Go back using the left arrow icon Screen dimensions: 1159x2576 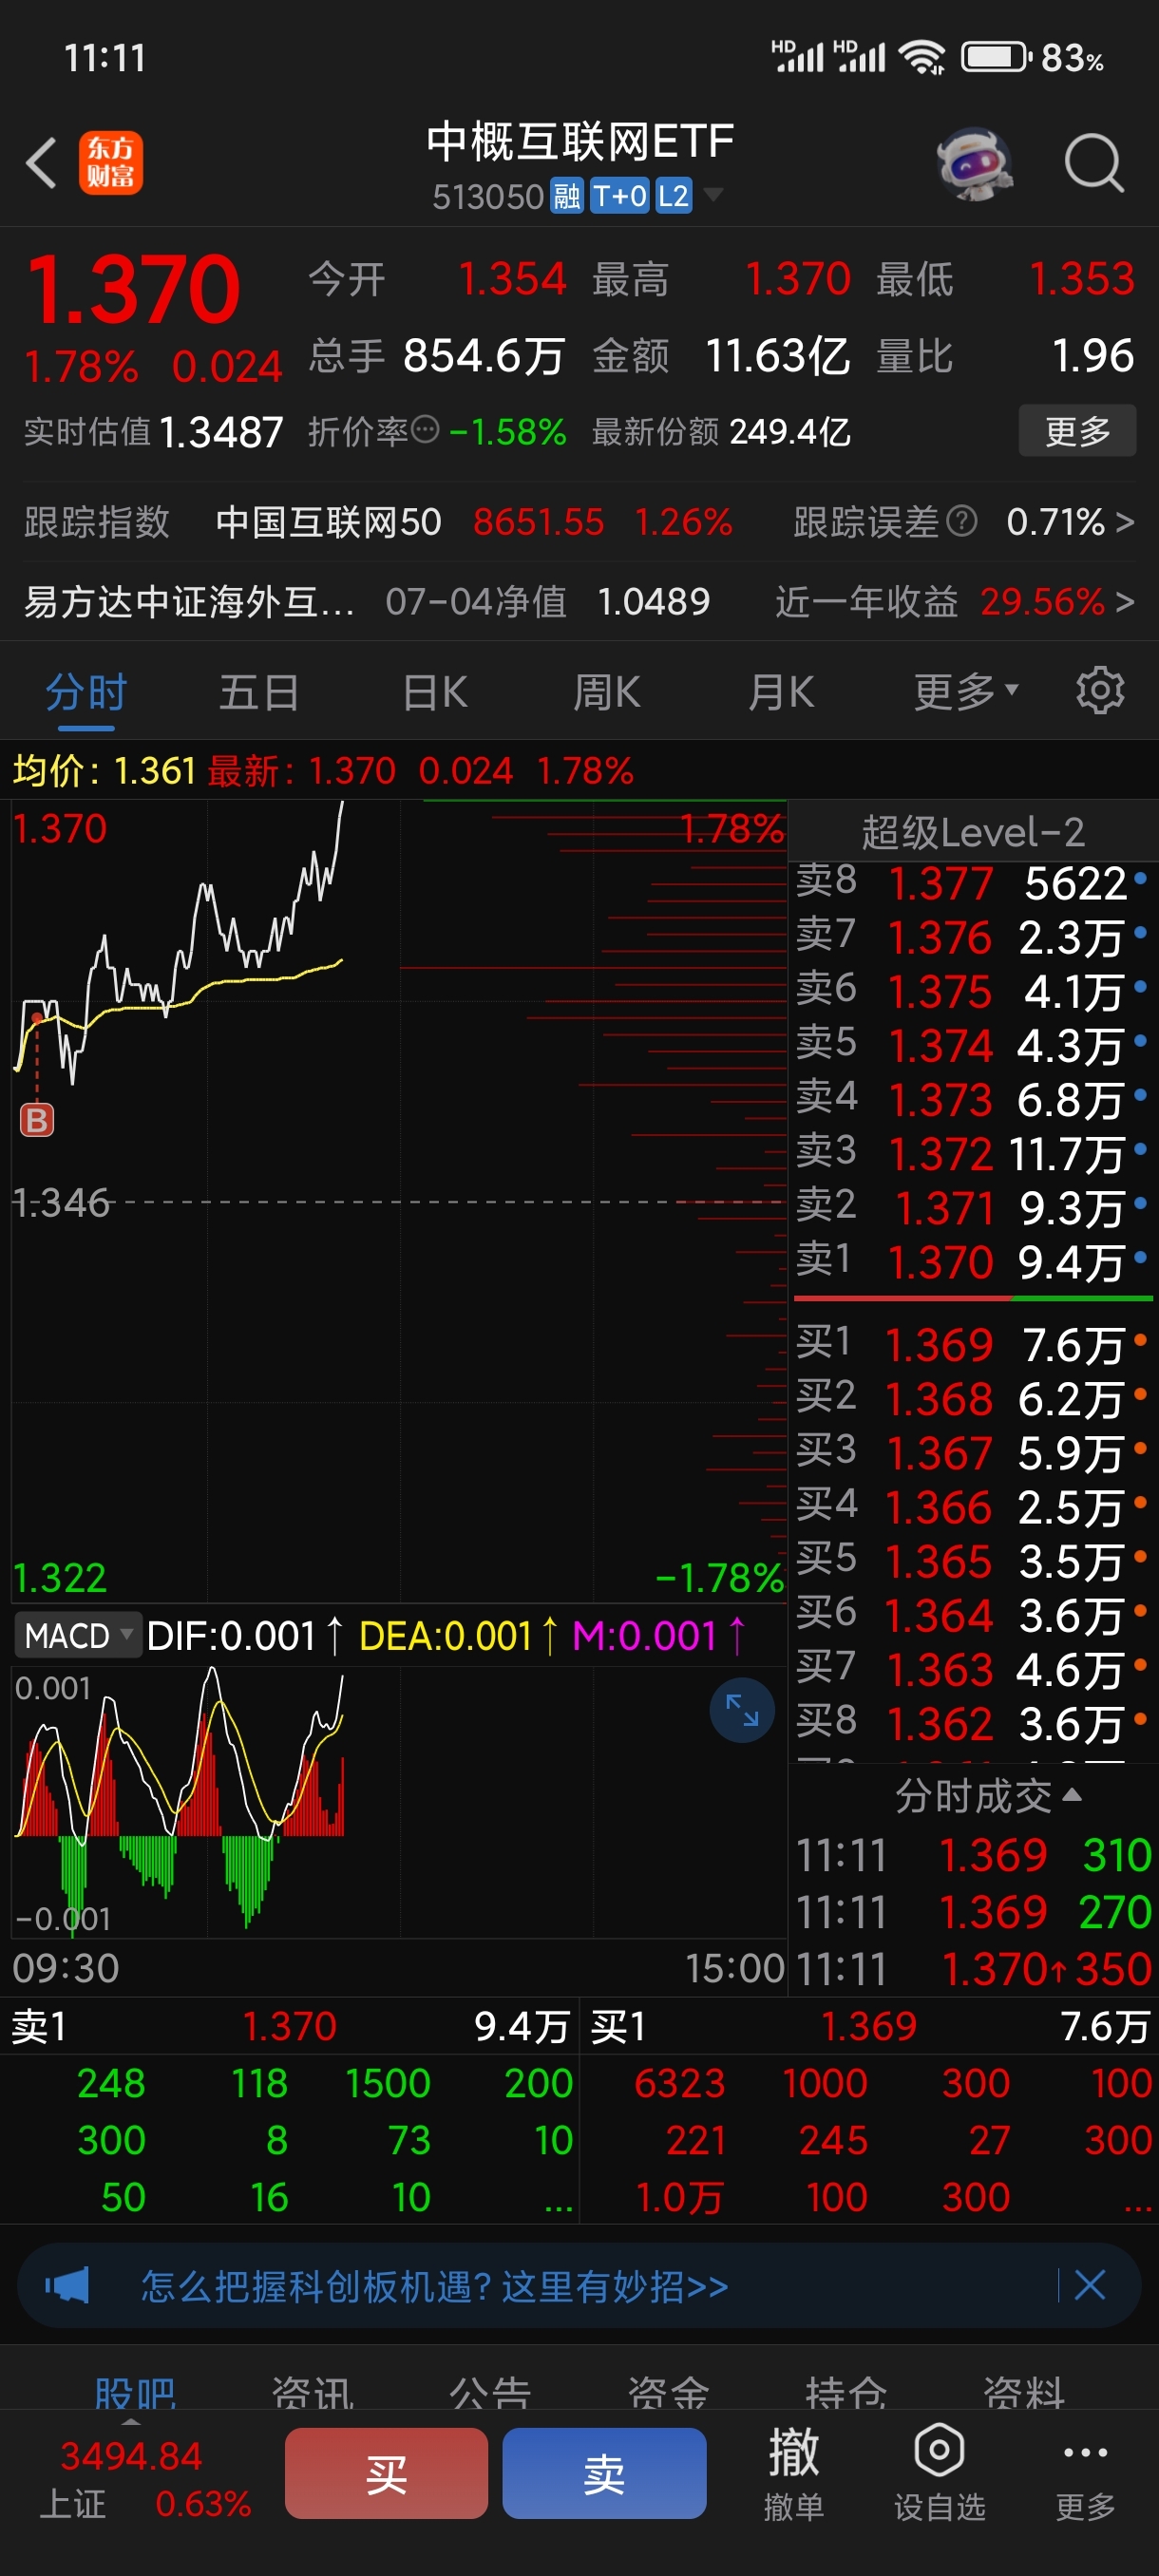(41, 162)
